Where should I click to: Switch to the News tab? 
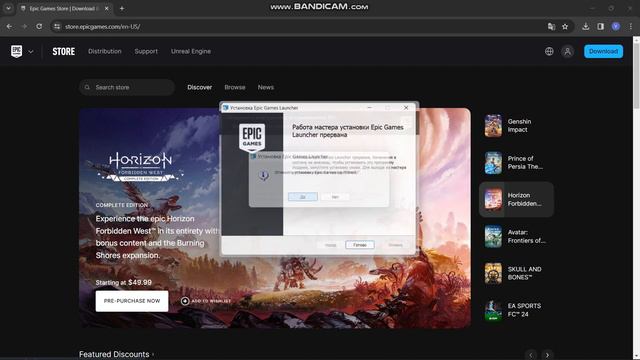click(x=266, y=87)
